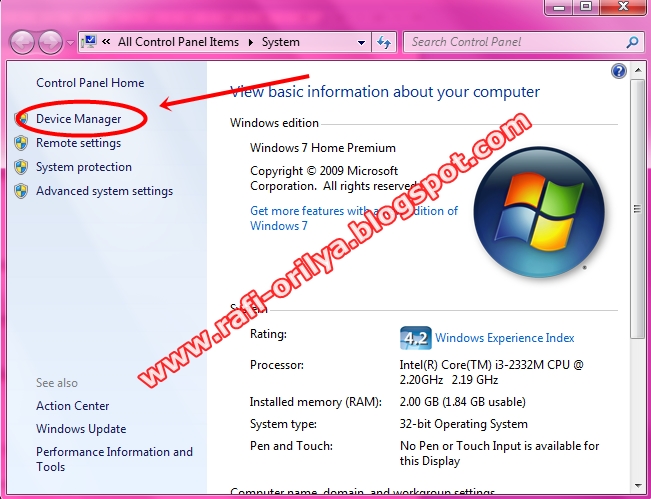Click the computer icon in address bar
The width and height of the screenshot is (651, 499).
(89, 42)
